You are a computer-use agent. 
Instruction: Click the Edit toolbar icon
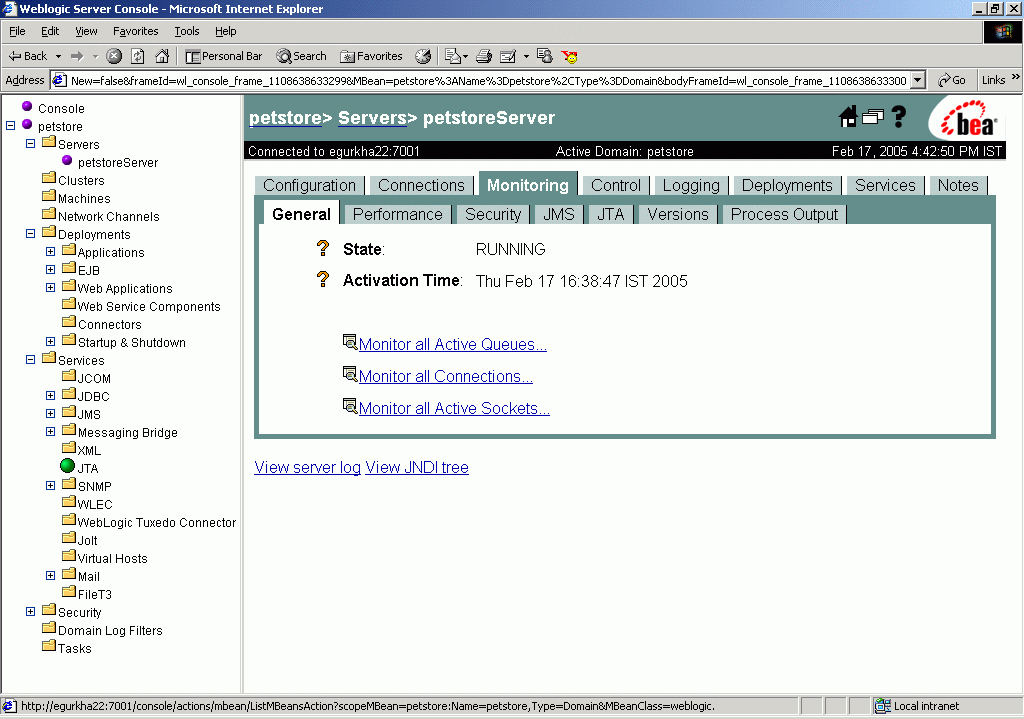tap(508, 56)
